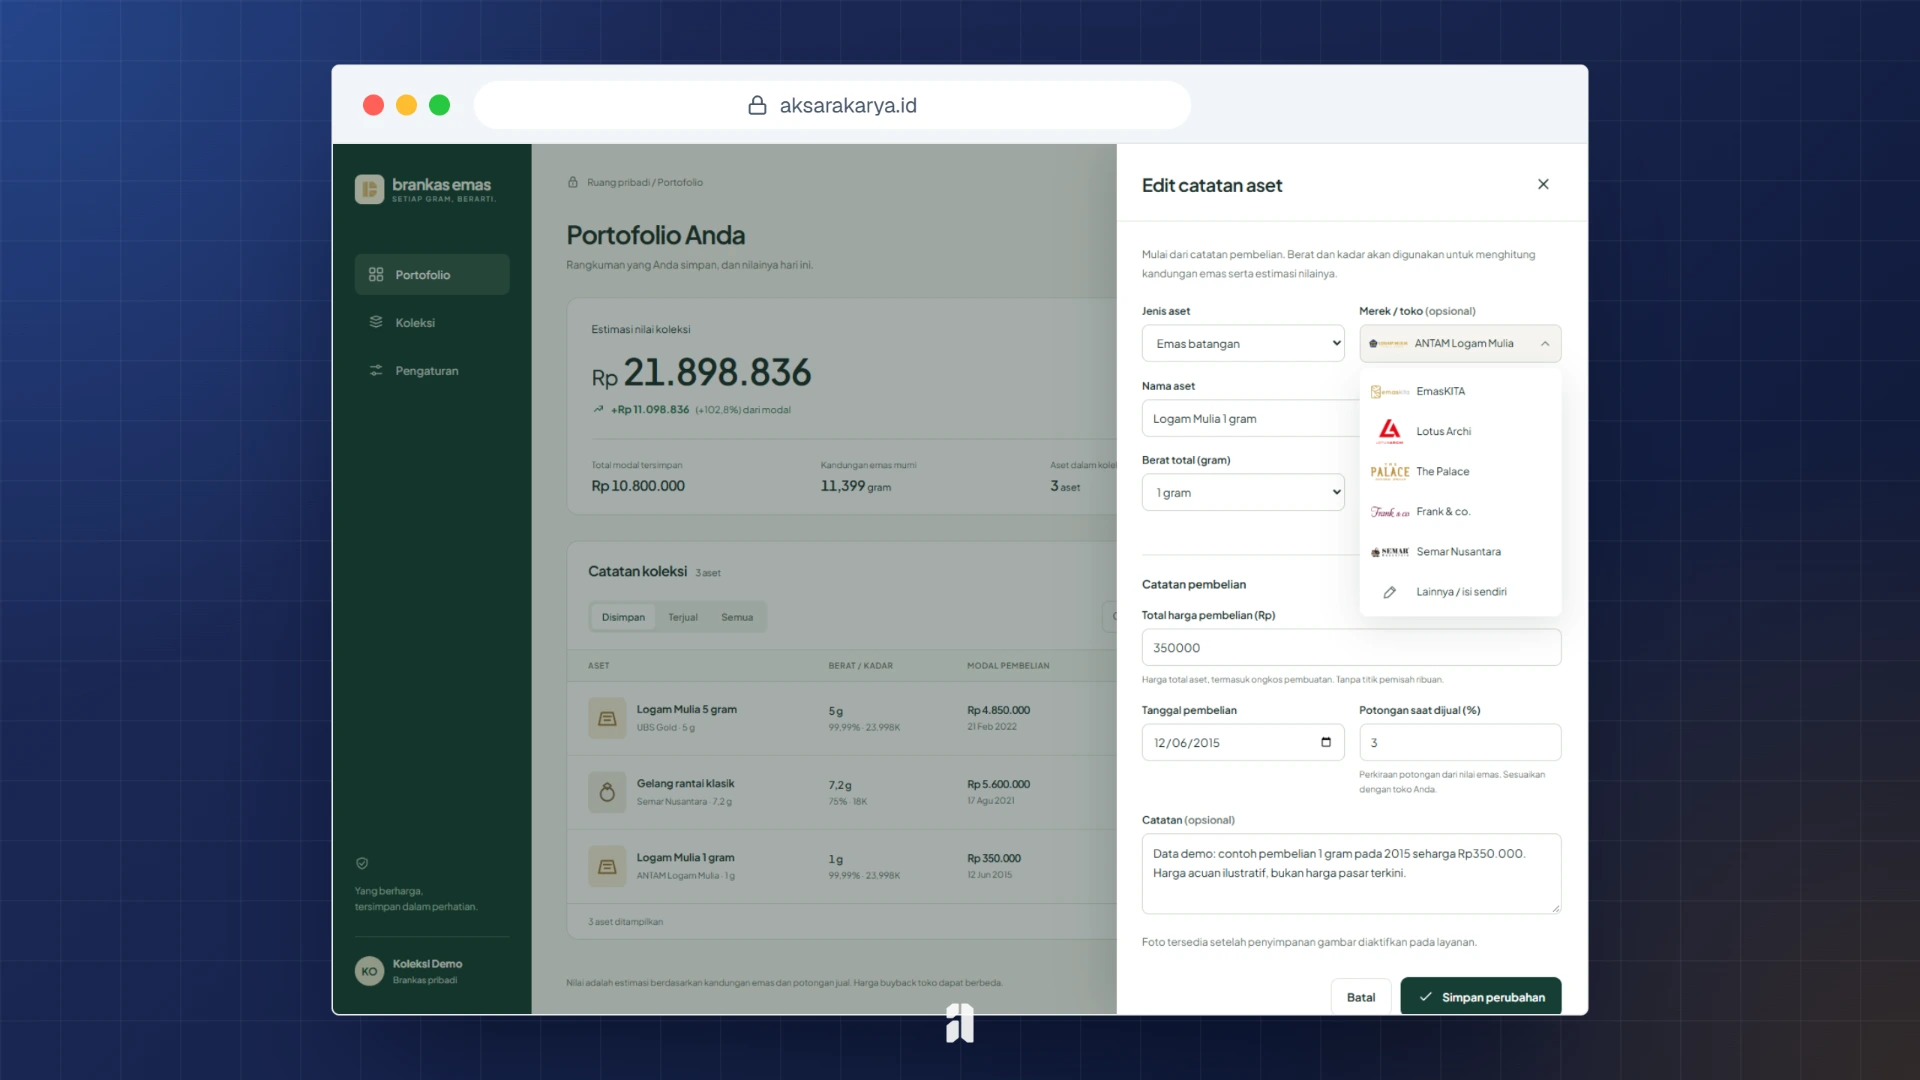The image size is (1920, 1080).
Task: Click the lock icon in the address bar
Action: [757, 105]
